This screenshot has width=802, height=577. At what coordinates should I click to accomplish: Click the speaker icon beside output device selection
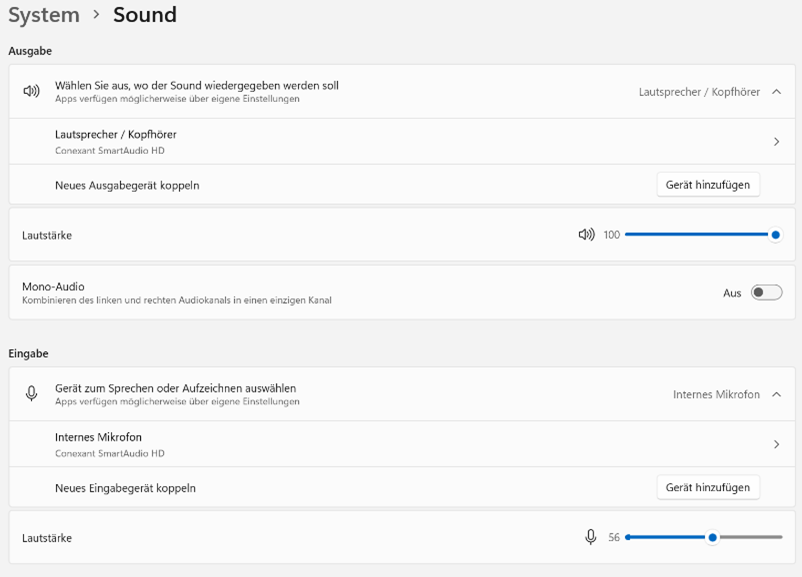pos(31,91)
